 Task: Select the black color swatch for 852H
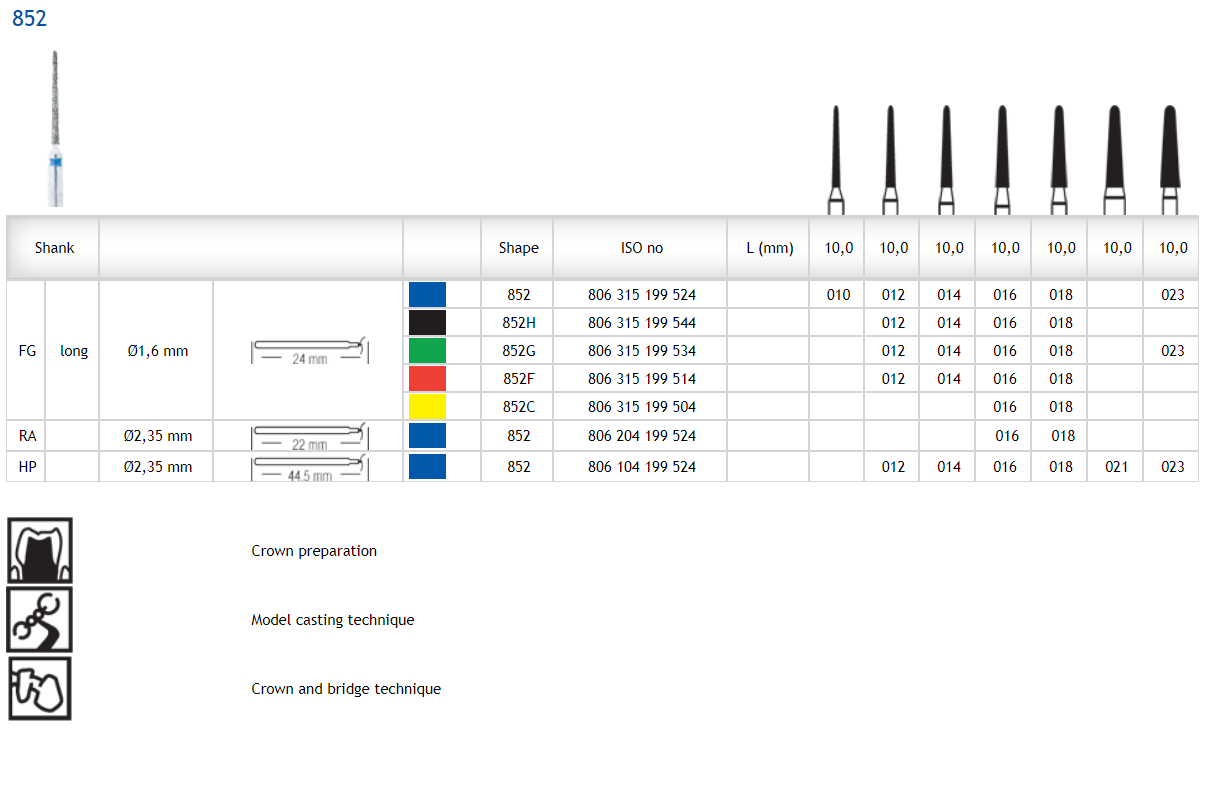[428, 323]
